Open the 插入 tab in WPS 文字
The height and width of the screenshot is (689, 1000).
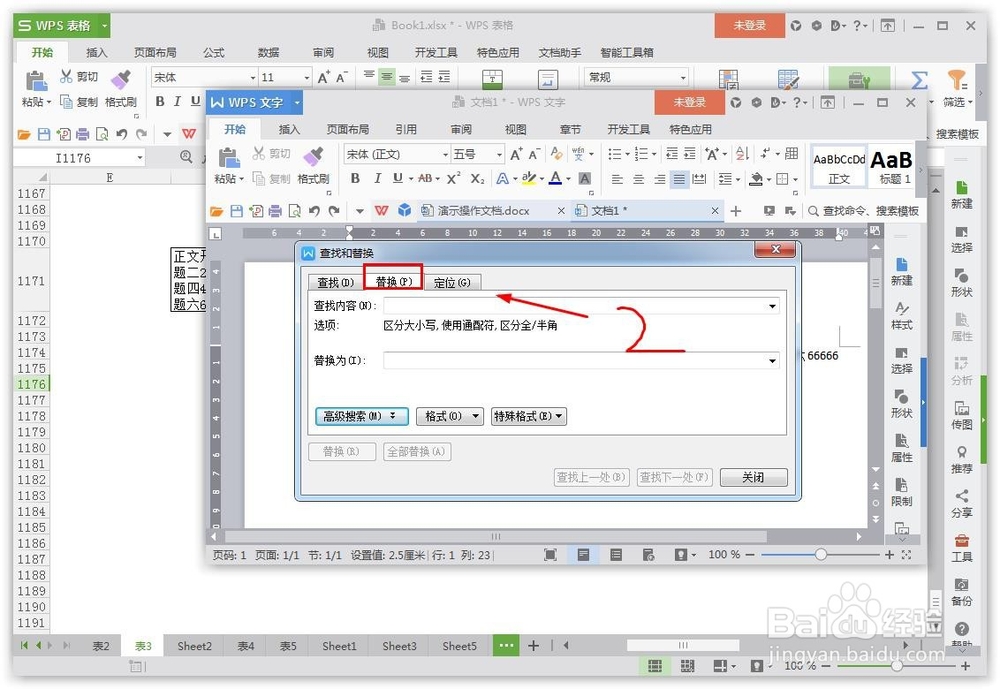point(289,130)
